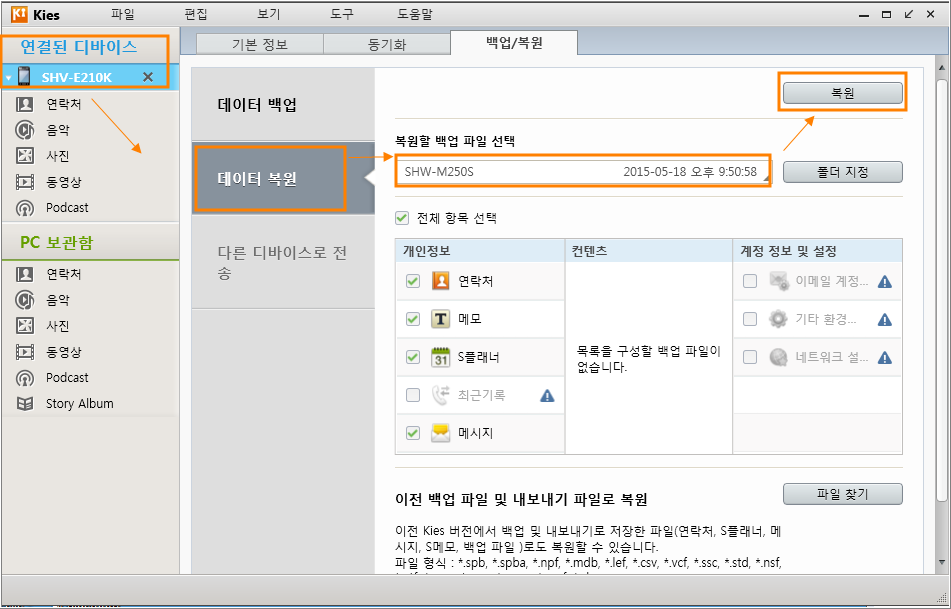Select 다른 디바이스로 전송 section
Screen dimensions: 951x609
pos(283,262)
